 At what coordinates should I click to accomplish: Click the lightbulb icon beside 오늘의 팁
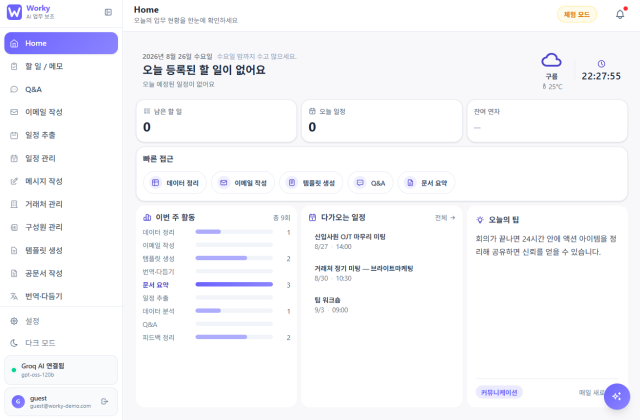(480, 220)
